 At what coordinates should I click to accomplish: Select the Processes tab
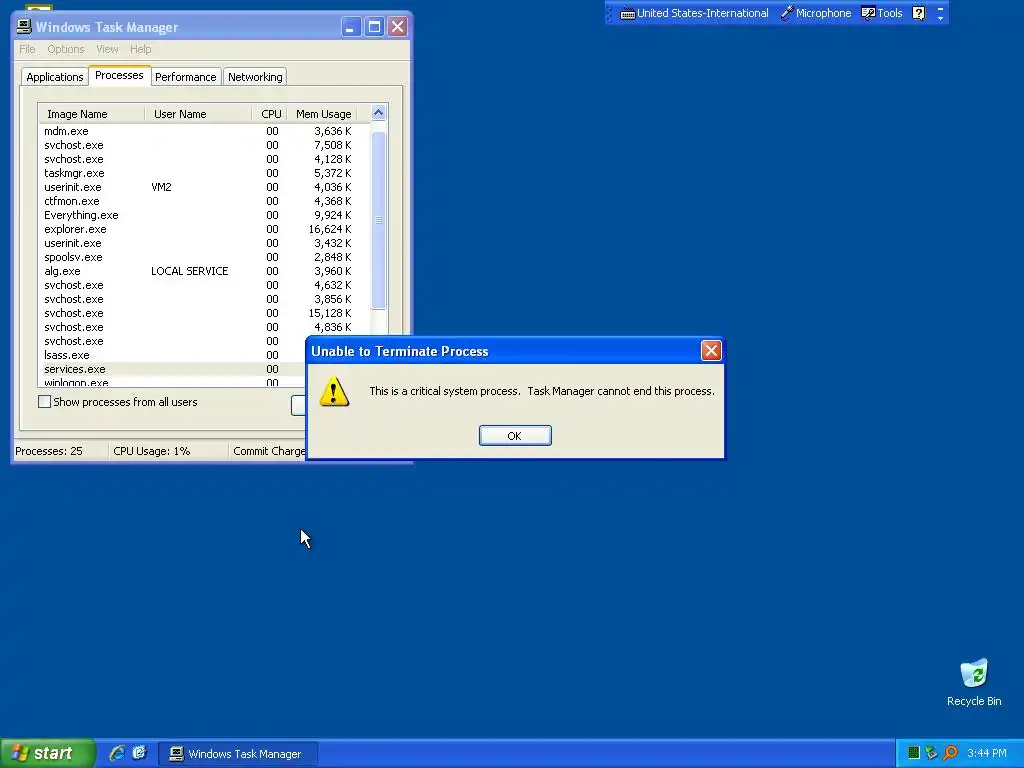119,75
